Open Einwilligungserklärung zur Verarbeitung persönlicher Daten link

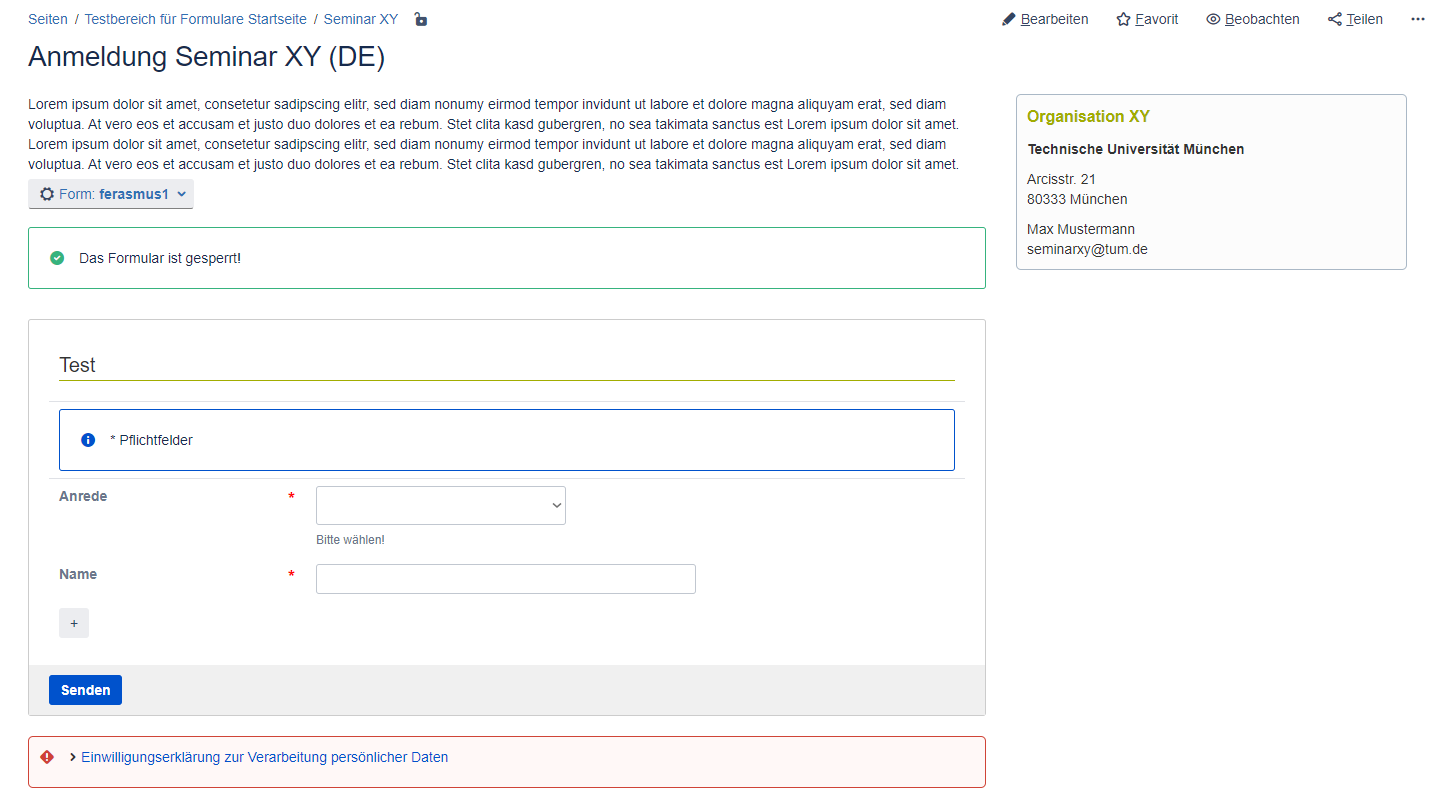click(264, 757)
